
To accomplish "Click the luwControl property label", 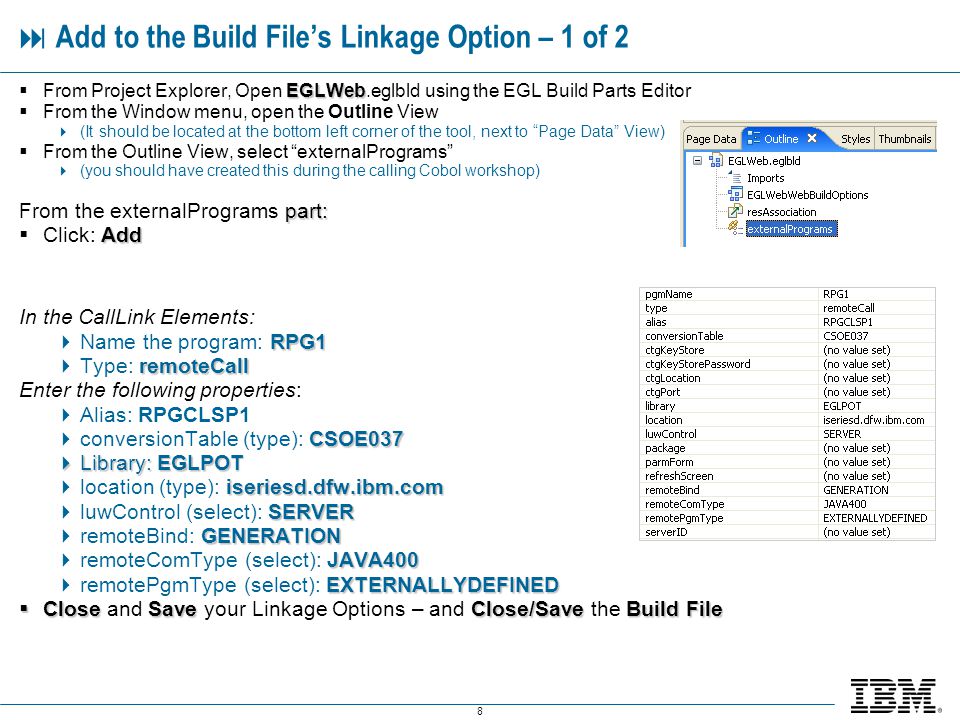I will [x=670, y=434].
